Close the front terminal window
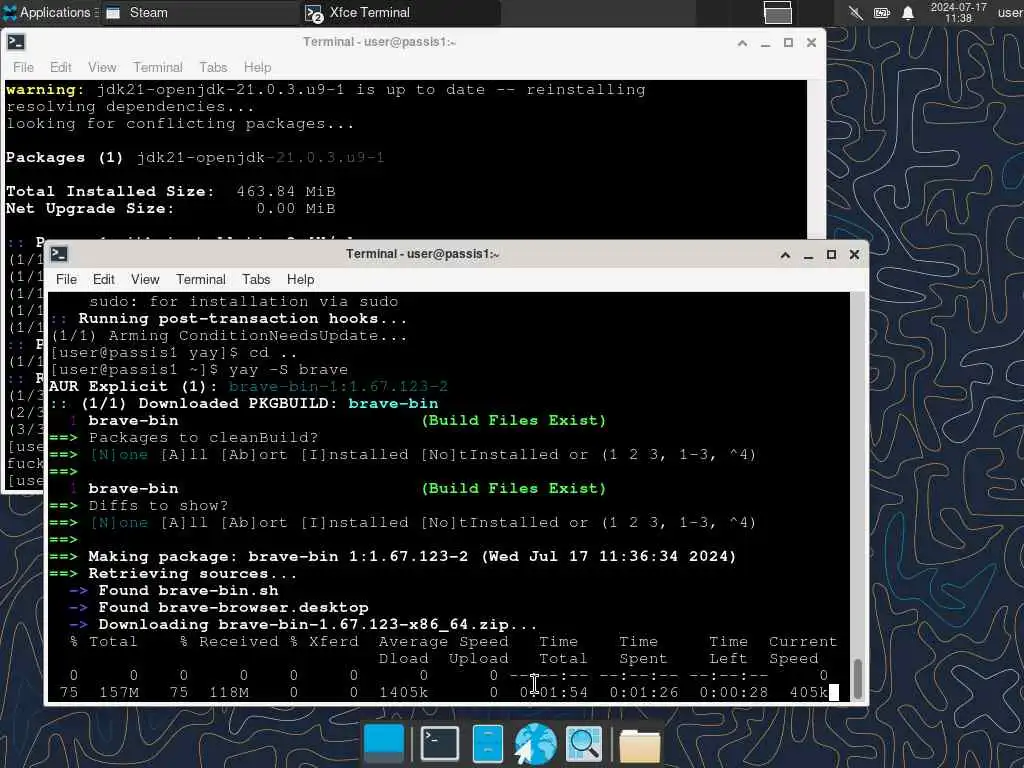Viewport: 1024px width, 768px height. point(854,255)
